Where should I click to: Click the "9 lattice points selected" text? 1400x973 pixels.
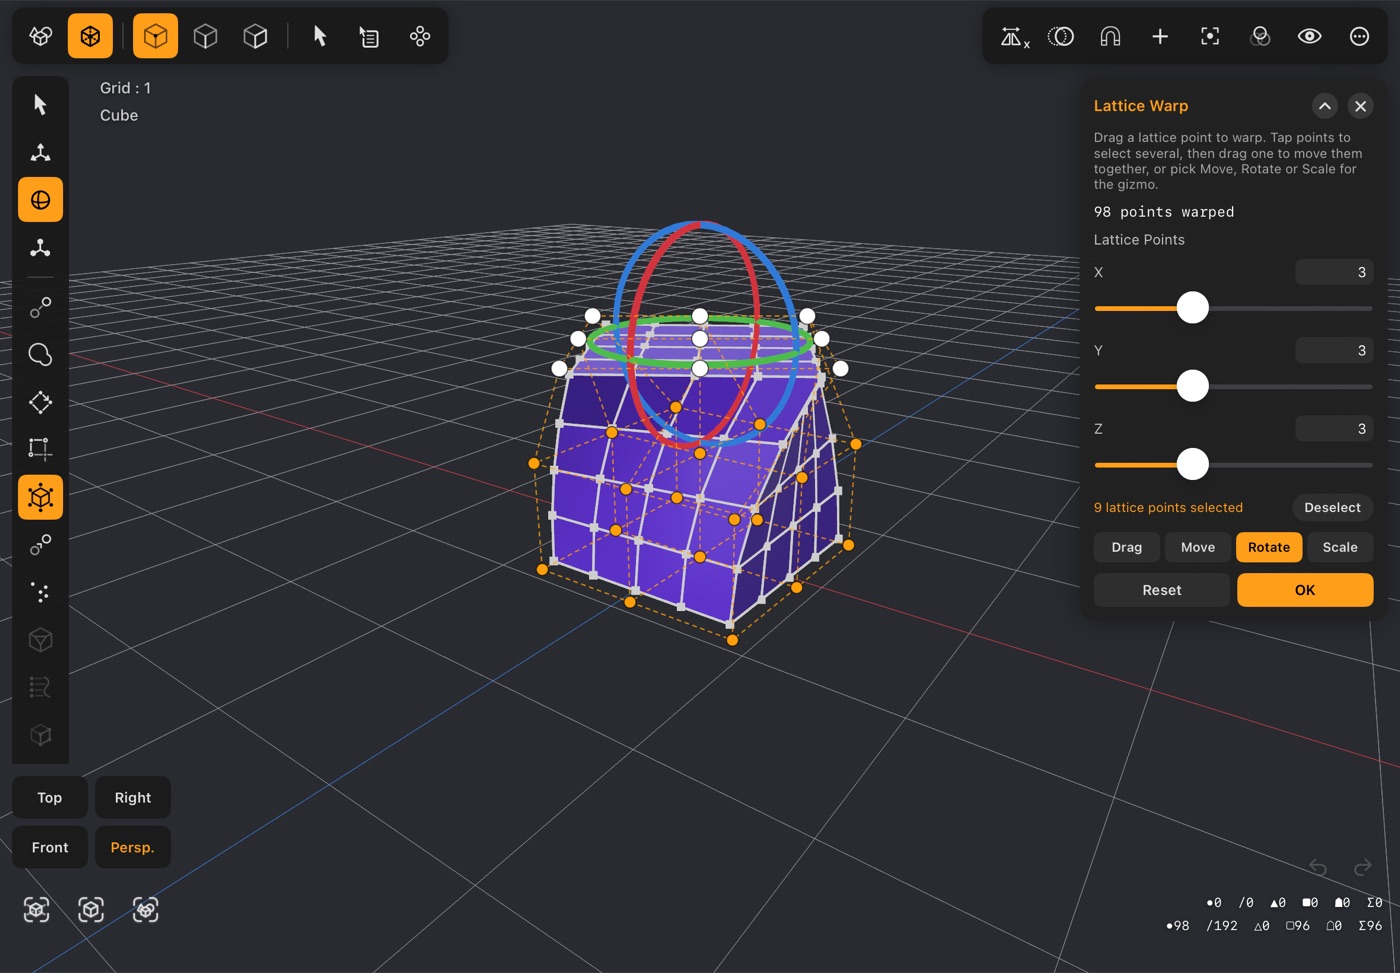(x=1168, y=507)
